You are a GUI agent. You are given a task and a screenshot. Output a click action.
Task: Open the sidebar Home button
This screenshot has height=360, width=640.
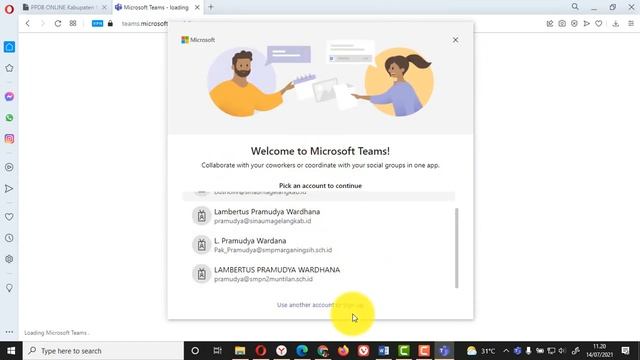tap(9, 47)
